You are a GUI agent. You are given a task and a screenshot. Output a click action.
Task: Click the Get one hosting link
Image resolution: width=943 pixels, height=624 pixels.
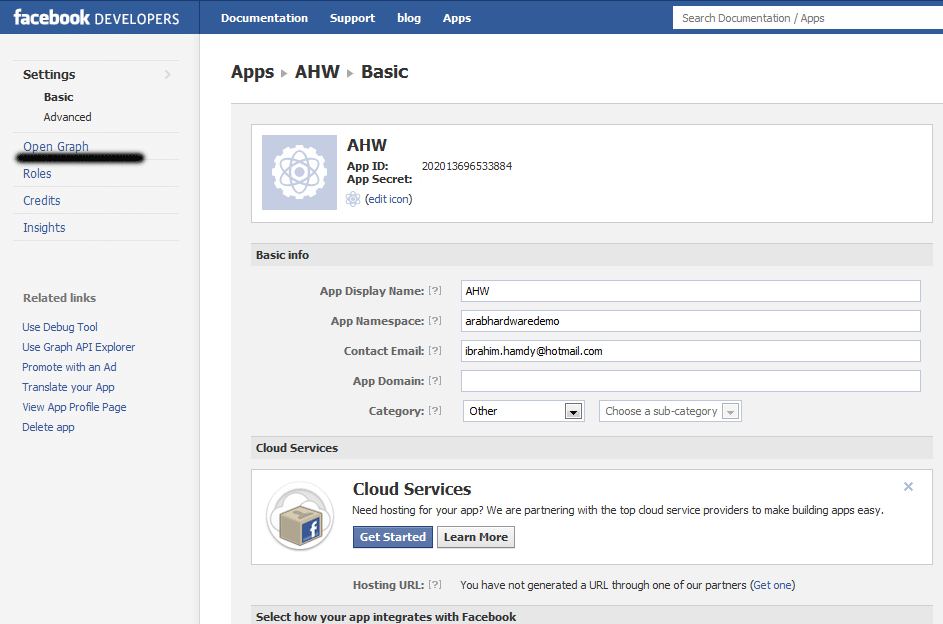[772, 585]
